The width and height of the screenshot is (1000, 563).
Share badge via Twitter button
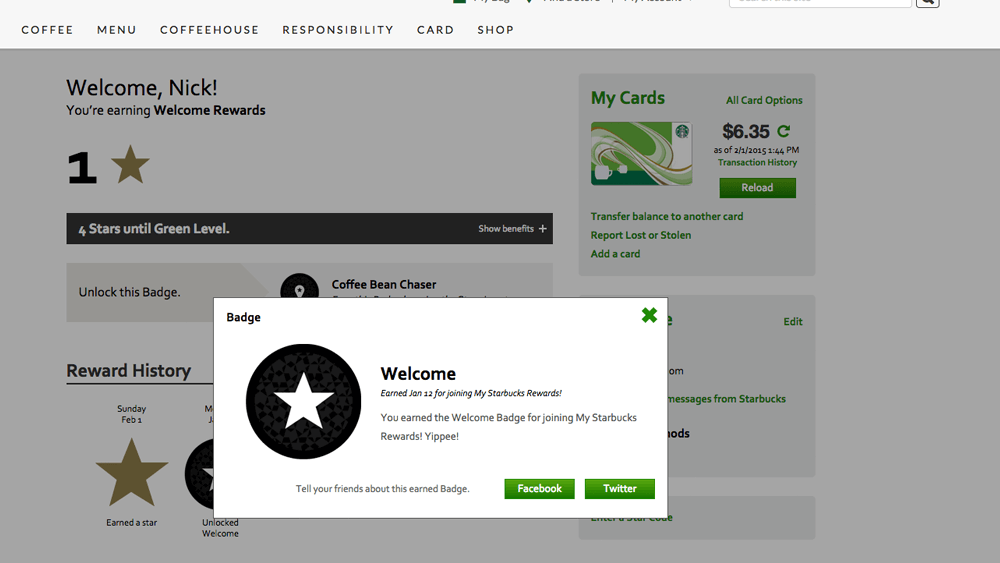pos(619,489)
